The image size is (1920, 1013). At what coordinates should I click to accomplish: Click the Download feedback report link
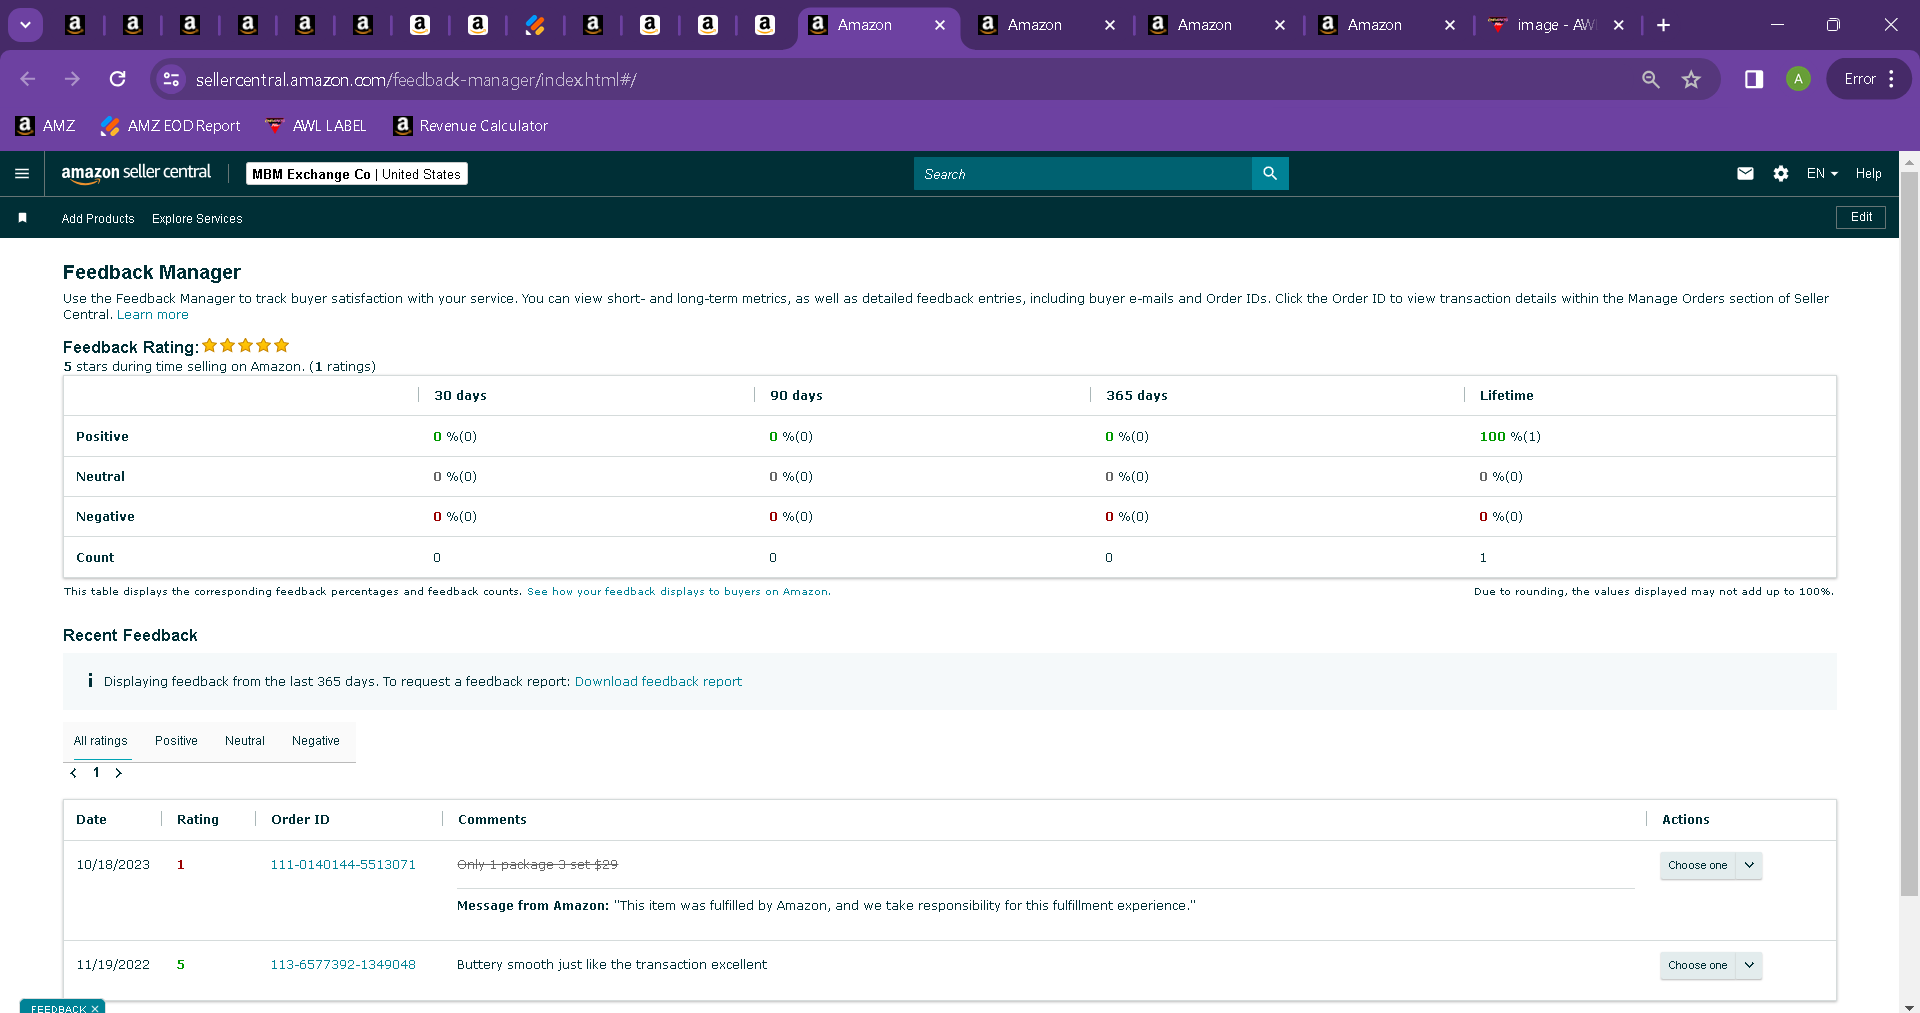tap(658, 682)
